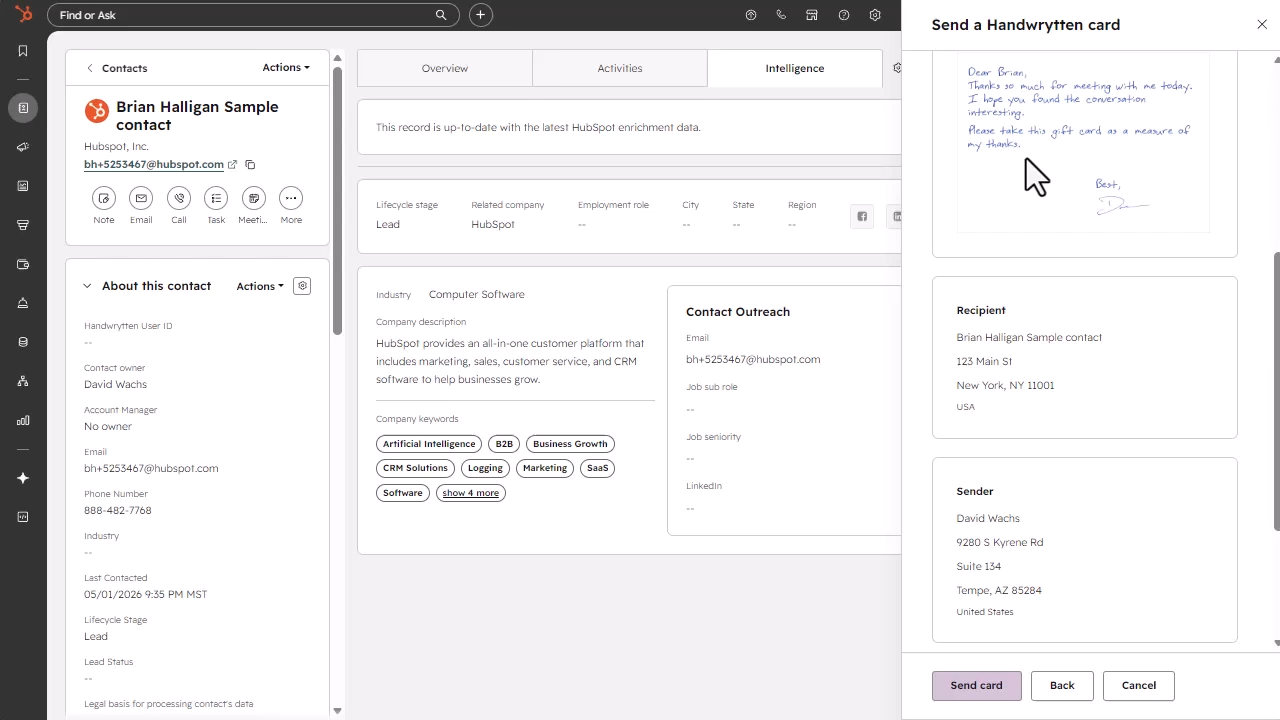The width and height of the screenshot is (1280, 720).
Task: Click the plus create button
Action: (x=481, y=15)
